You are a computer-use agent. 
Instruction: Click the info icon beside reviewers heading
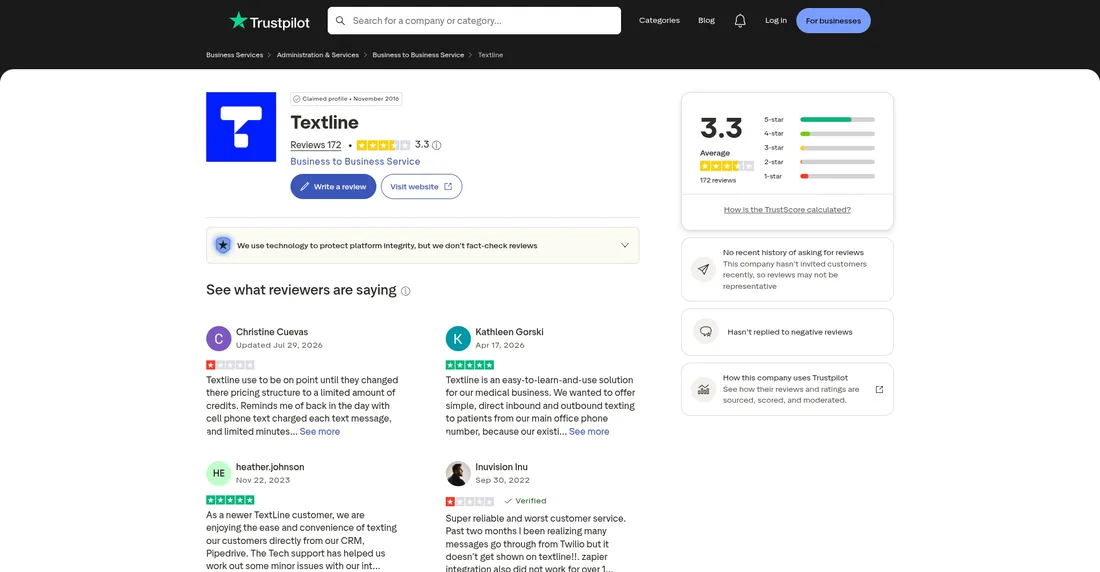405,291
